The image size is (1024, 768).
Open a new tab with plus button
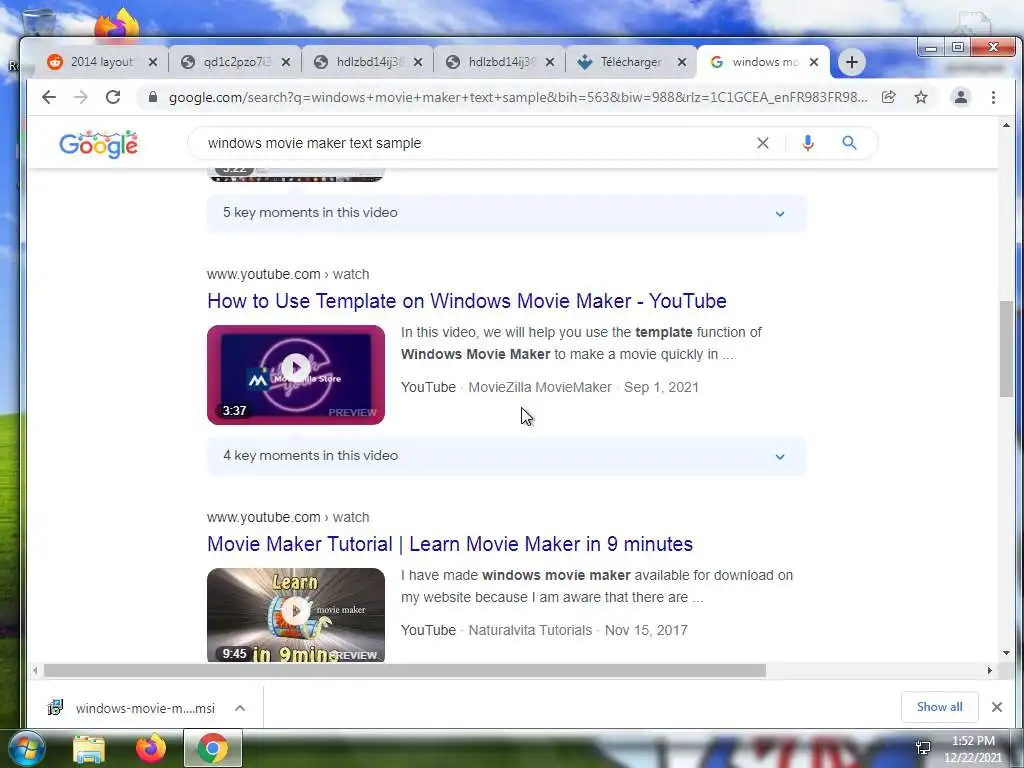tap(852, 62)
